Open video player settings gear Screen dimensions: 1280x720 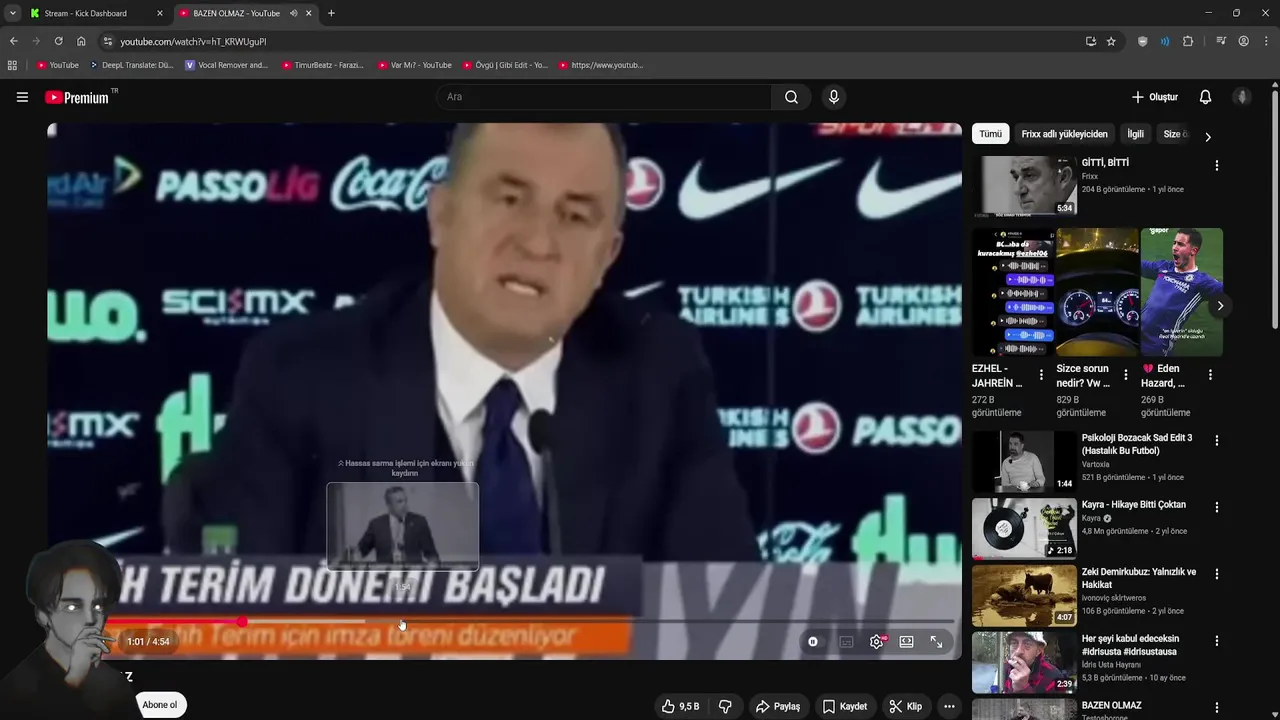pos(876,642)
